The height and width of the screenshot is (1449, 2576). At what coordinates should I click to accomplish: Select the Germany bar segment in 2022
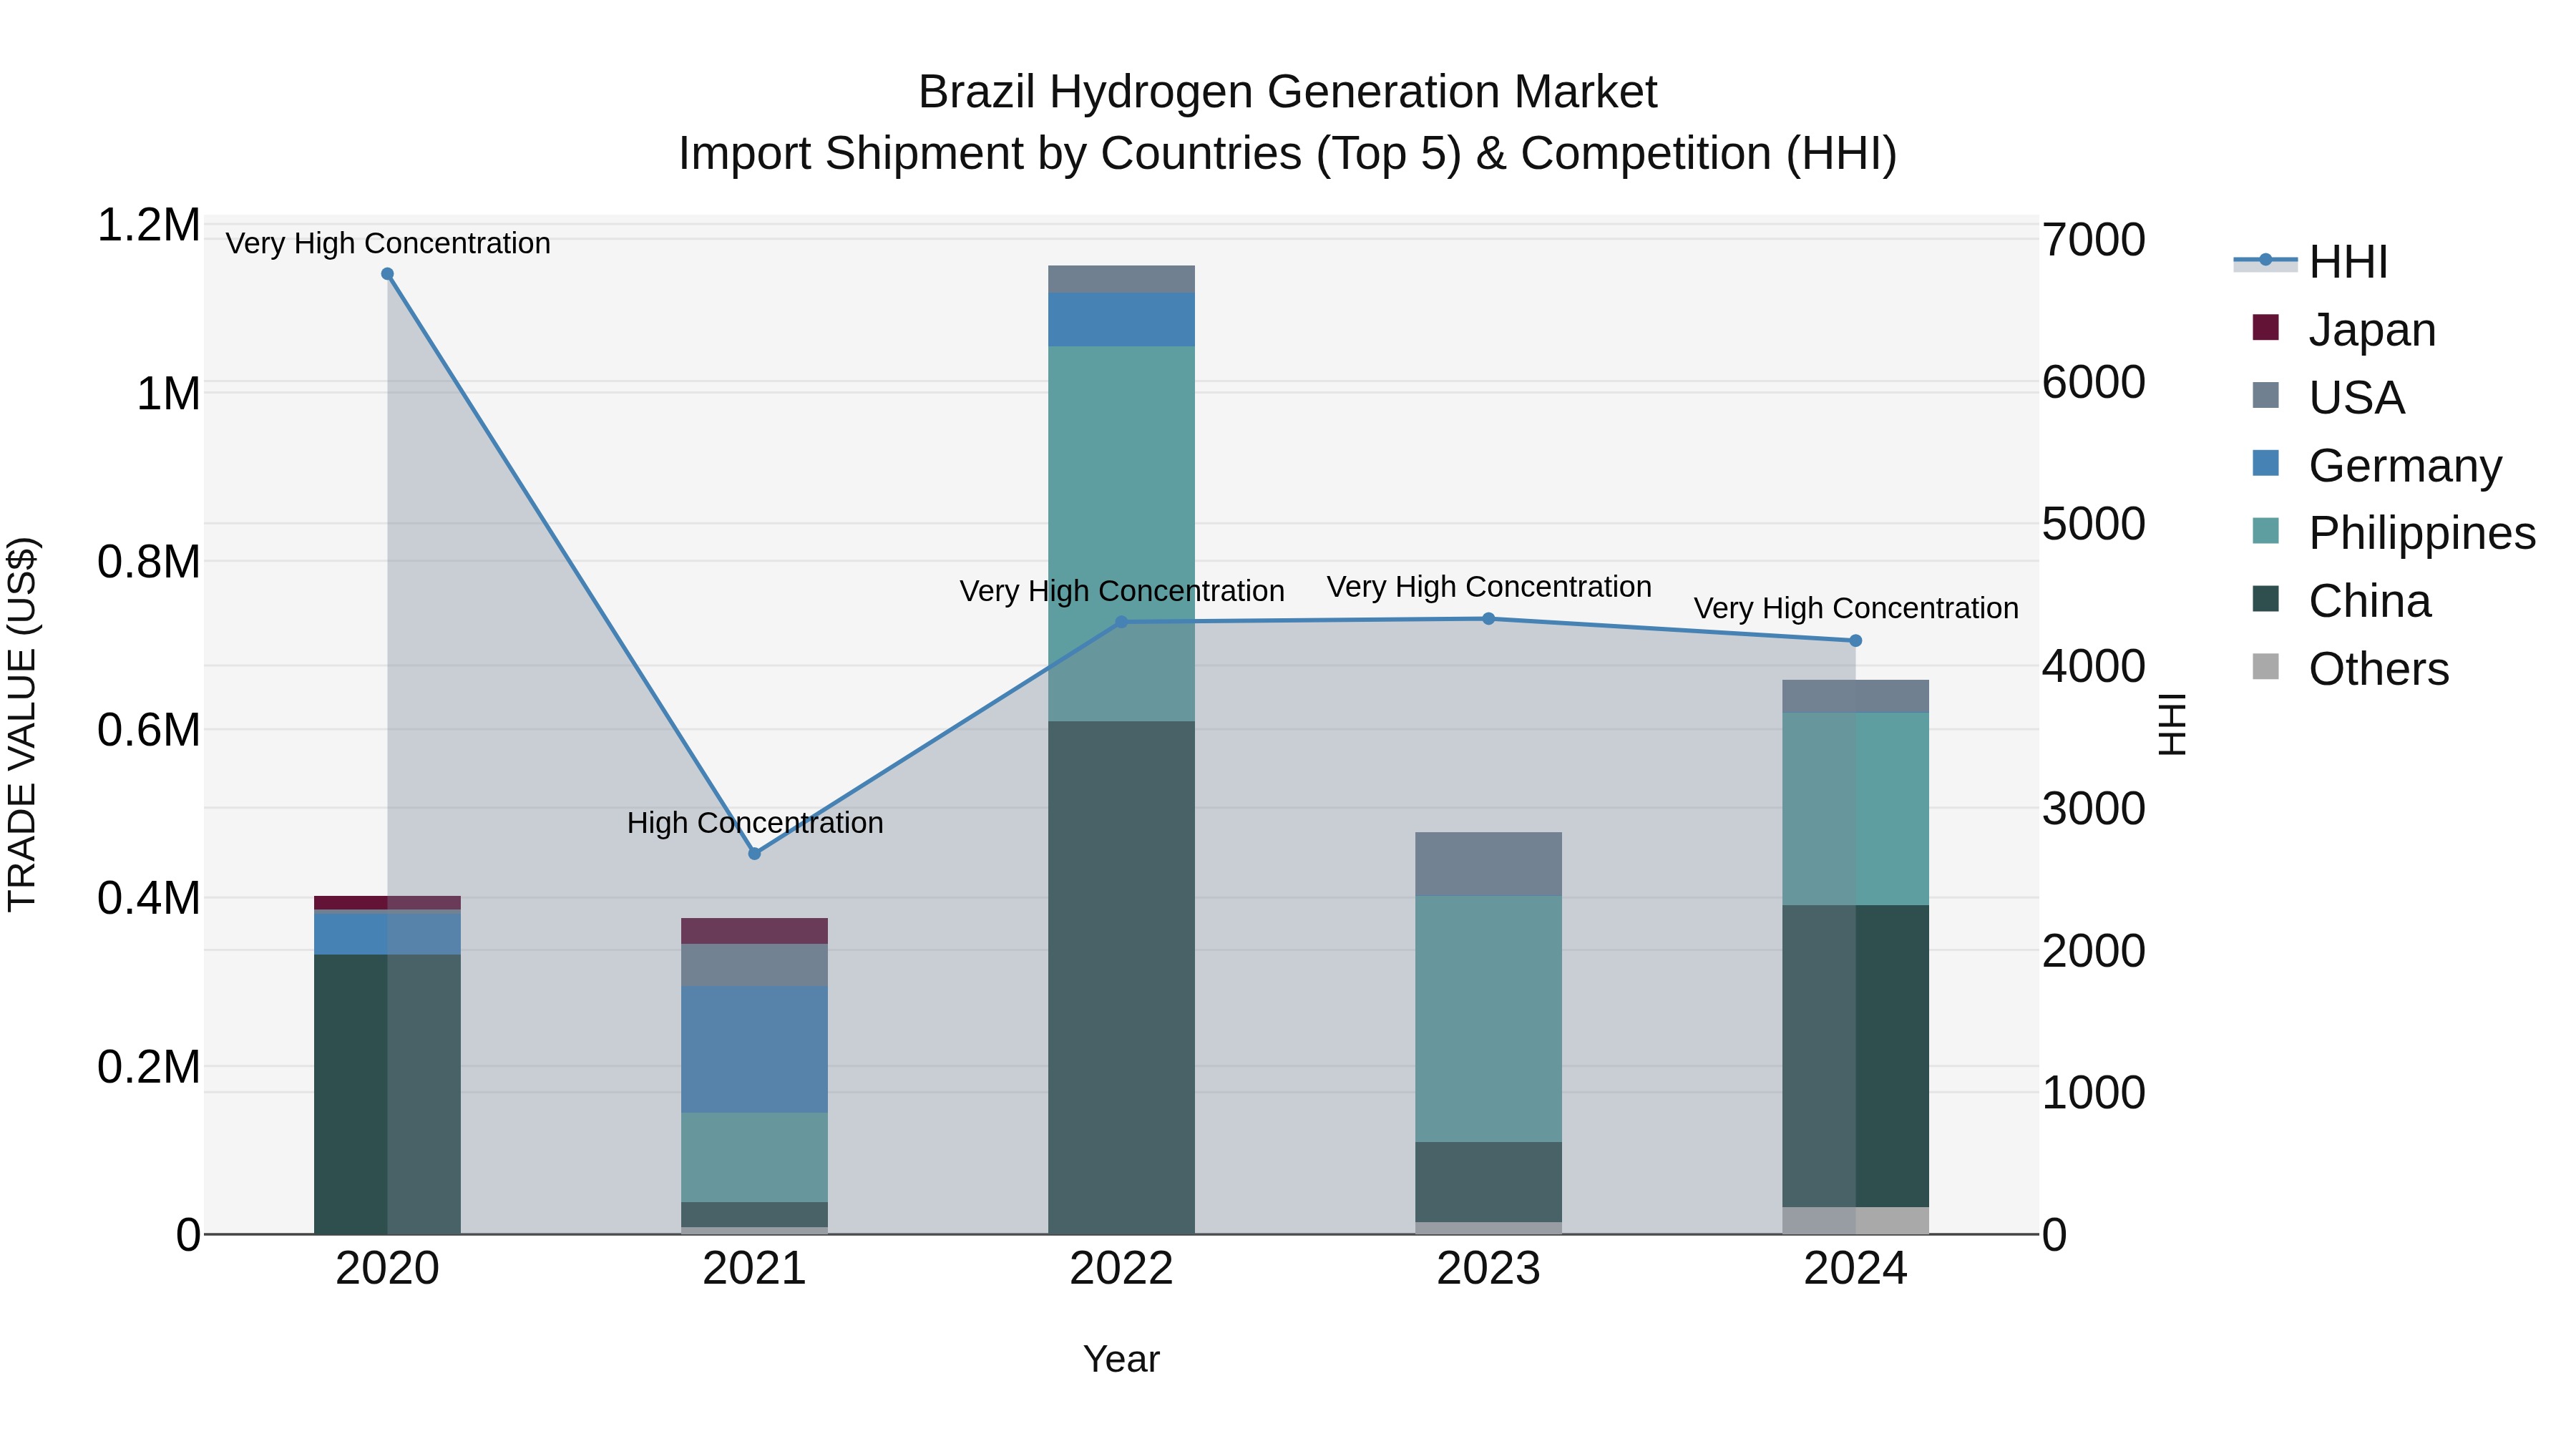coord(1121,319)
